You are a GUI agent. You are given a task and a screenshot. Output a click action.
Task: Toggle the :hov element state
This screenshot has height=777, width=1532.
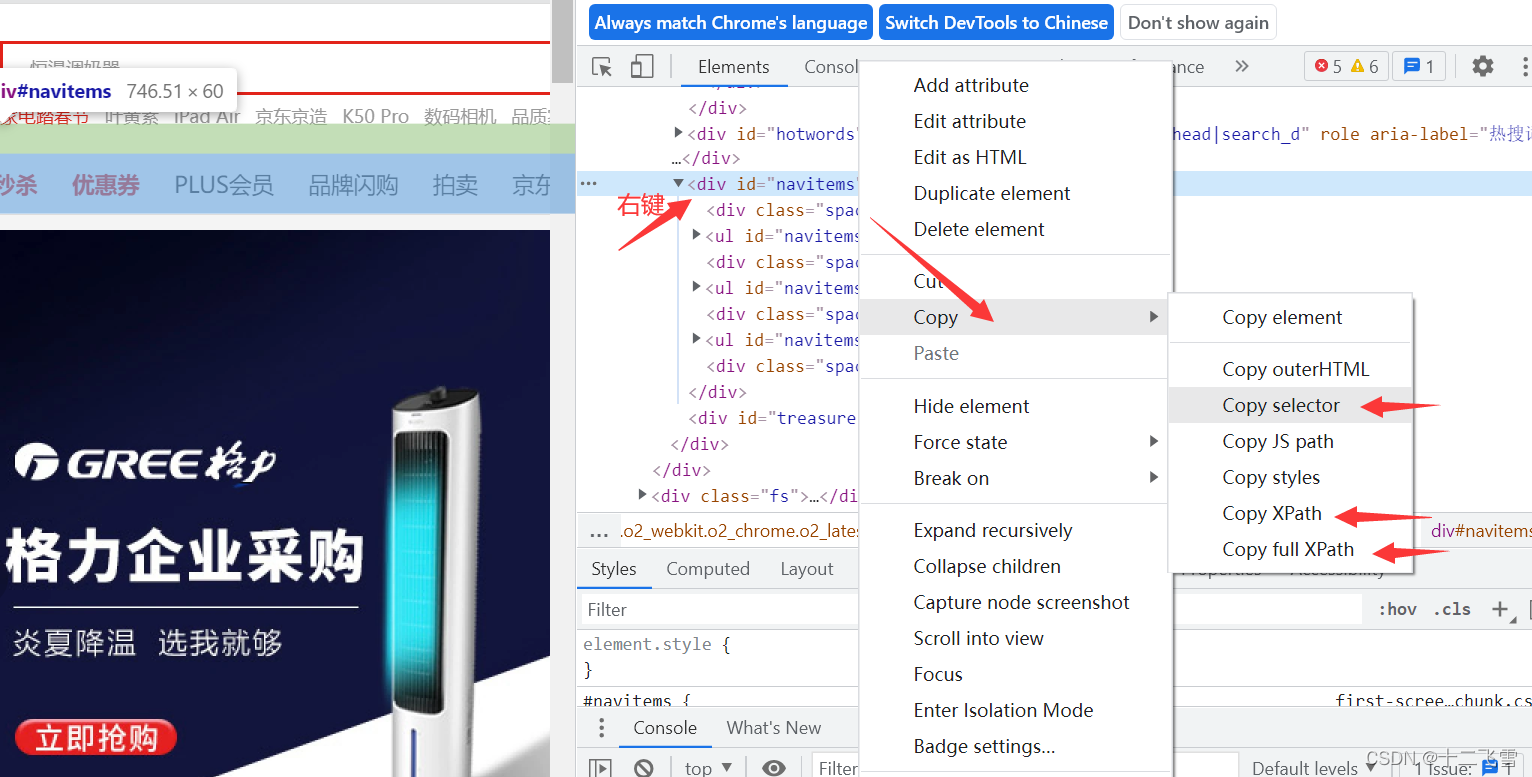(1397, 609)
